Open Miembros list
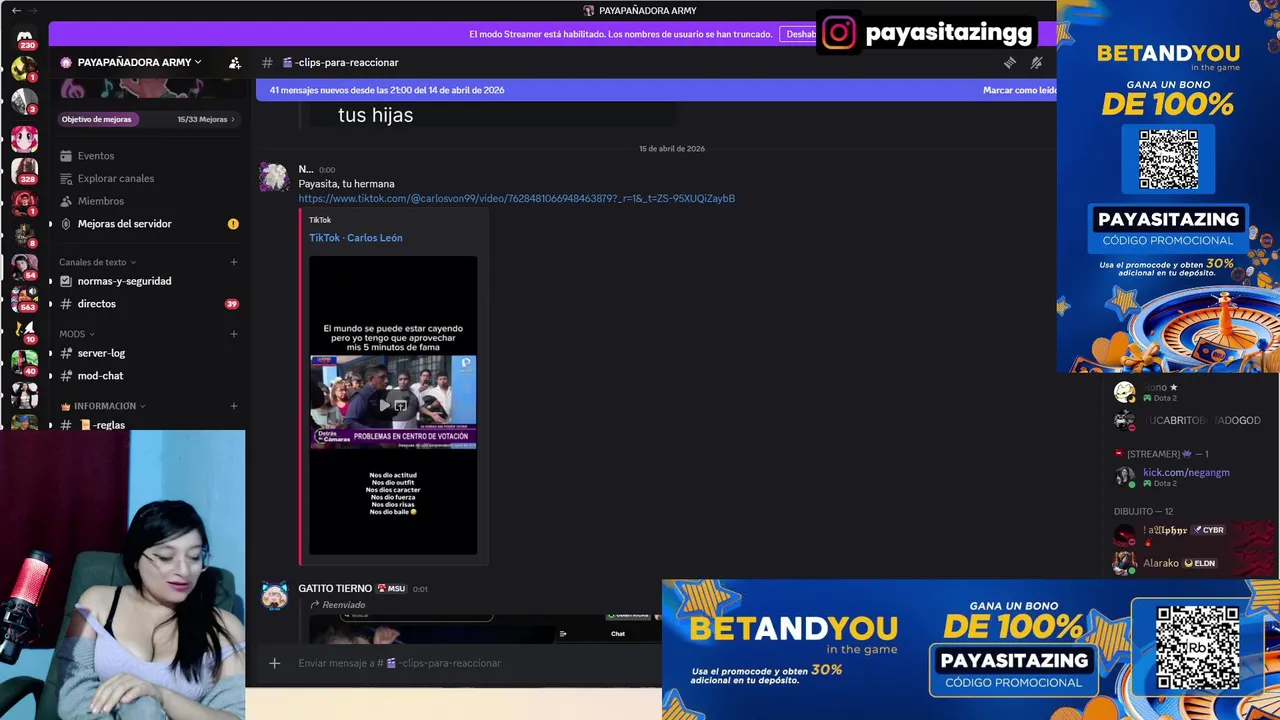The image size is (1280, 720). click(101, 201)
